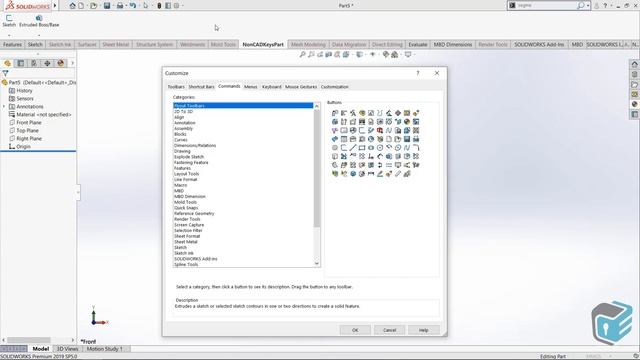Open the FeatureManager design tree tab
This screenshot has height=360, width=640.
[x=7, y=63]
